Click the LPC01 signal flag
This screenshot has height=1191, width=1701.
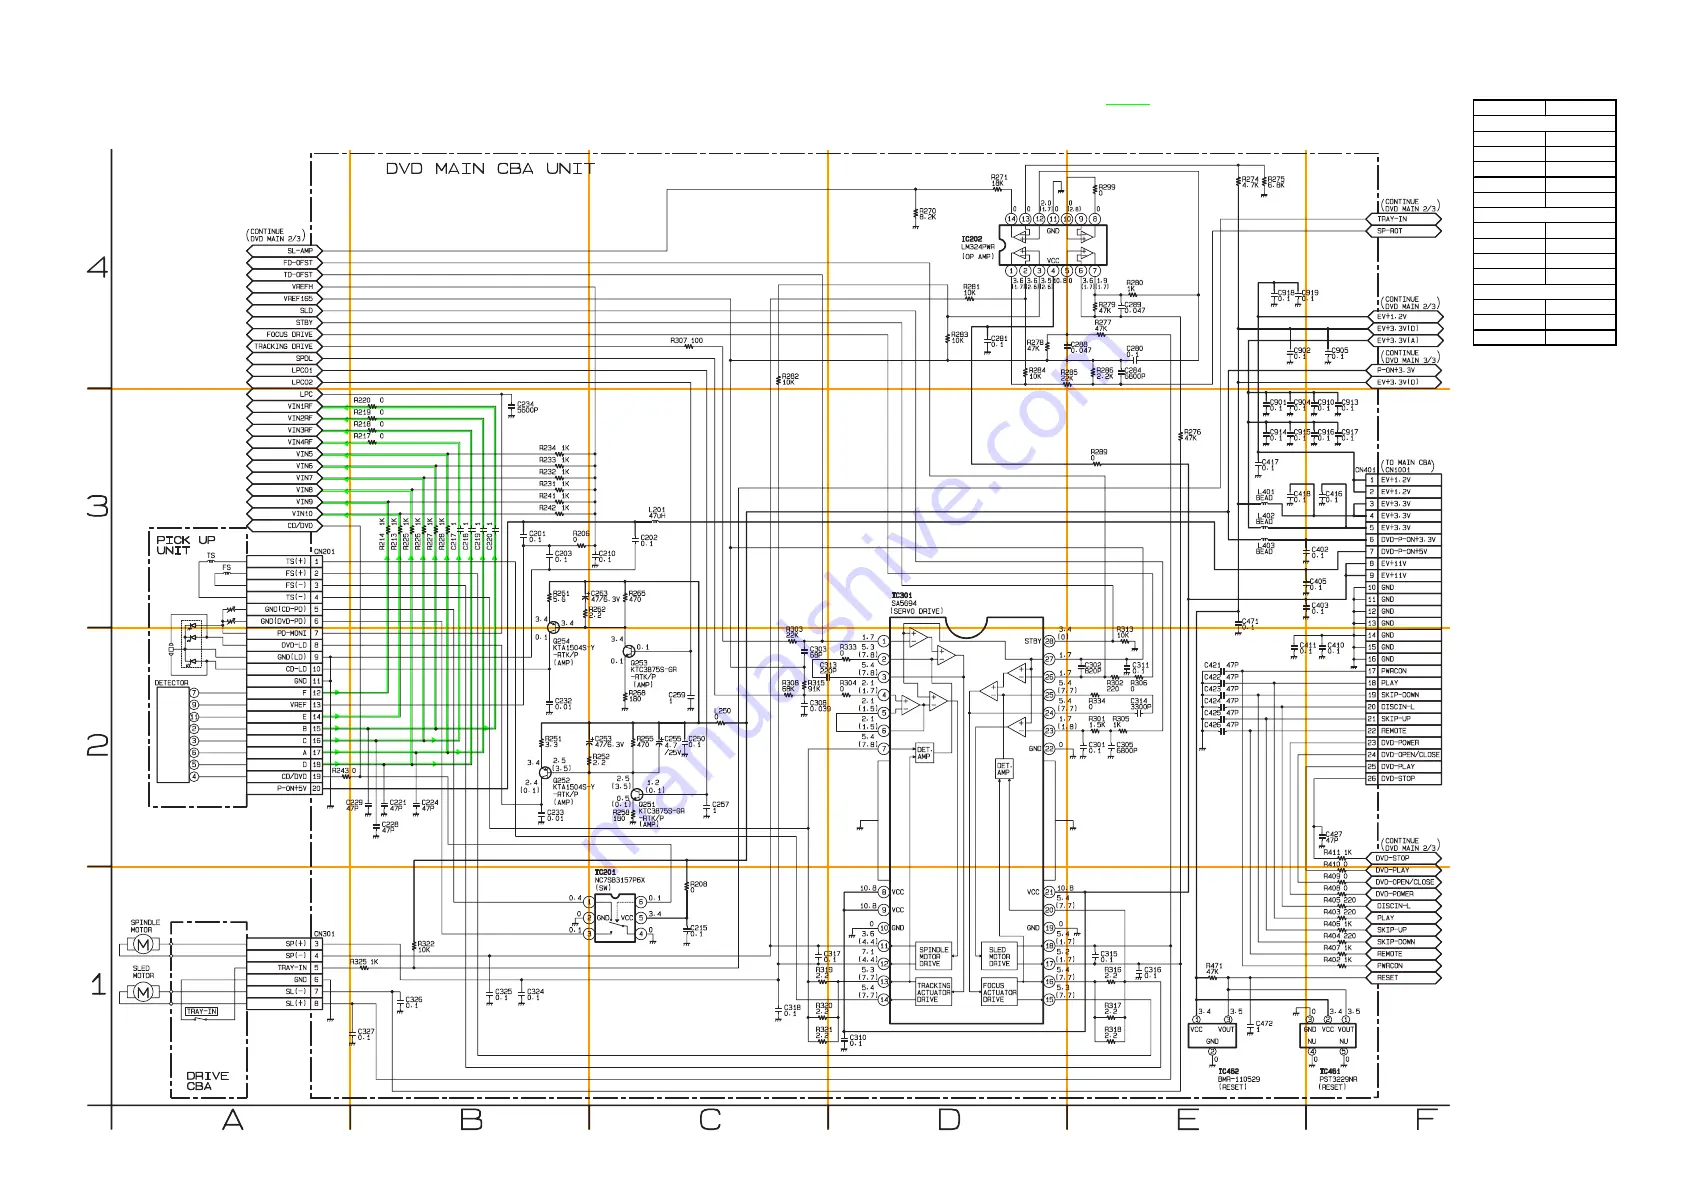[x=285, y=371]
